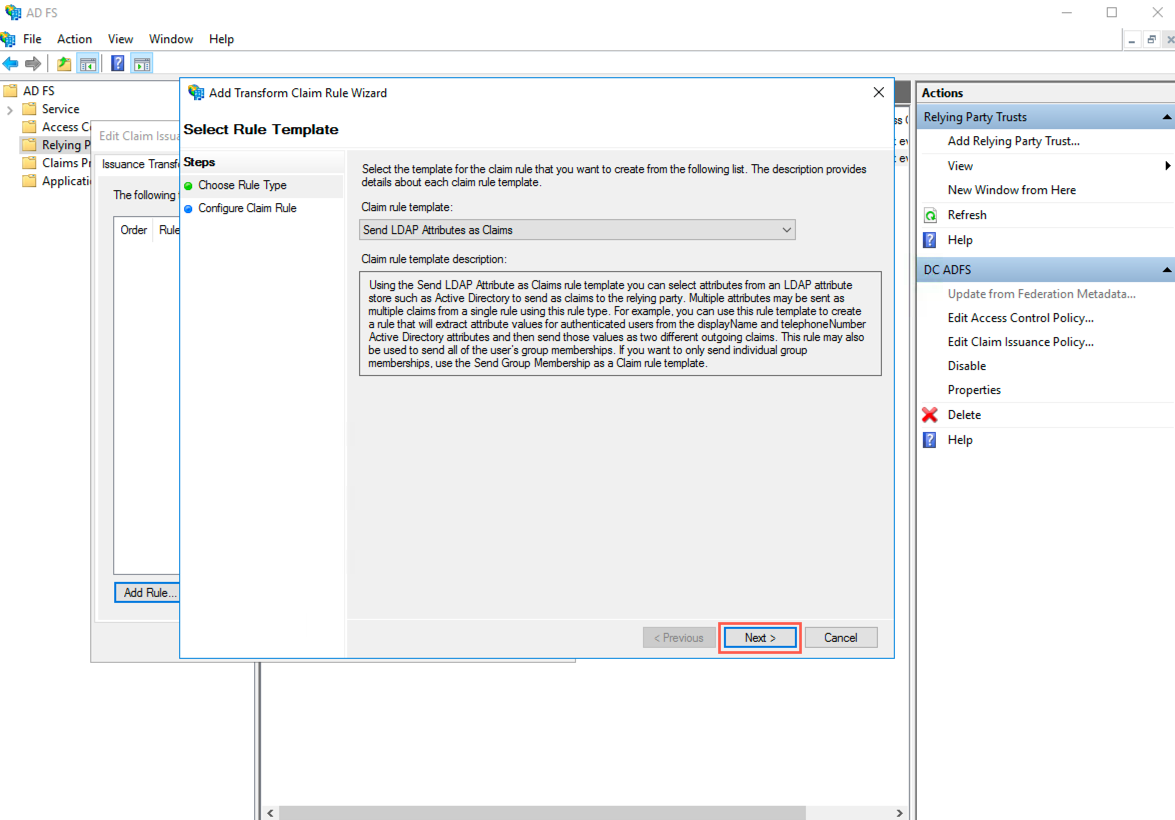Image resolution: width=1175 pixels, height=820 pixels.
Task: Open the Action menu
Action: pos(74,39)
